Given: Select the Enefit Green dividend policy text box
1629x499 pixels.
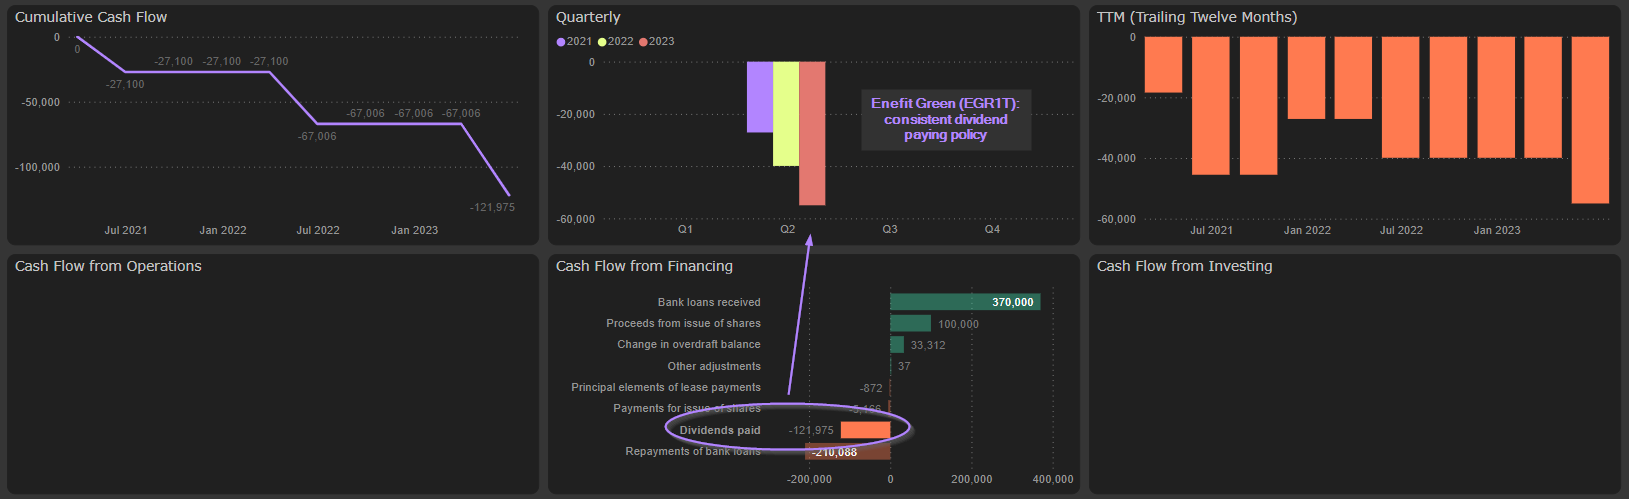Looking at the screenshot, I should [945, 119].
